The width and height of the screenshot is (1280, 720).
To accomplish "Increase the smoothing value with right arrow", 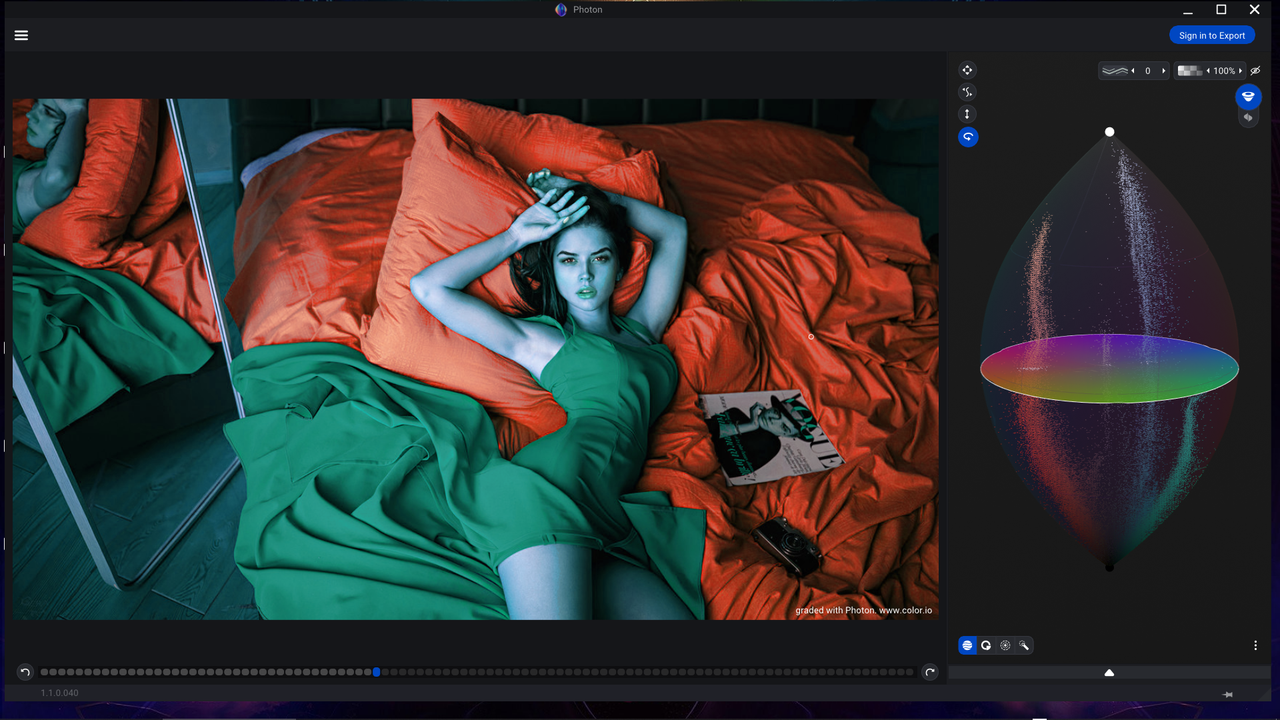I will (1163, 71).
